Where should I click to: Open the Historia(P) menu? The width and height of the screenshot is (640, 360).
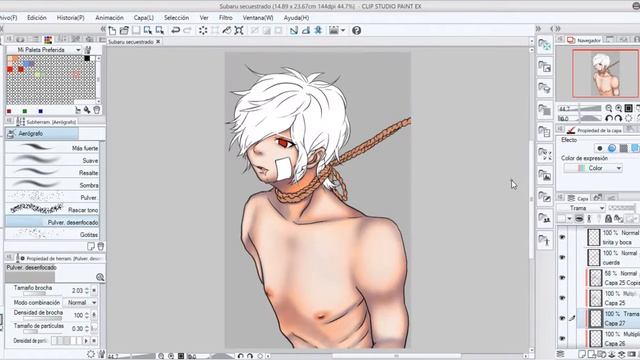click(70, 18)
